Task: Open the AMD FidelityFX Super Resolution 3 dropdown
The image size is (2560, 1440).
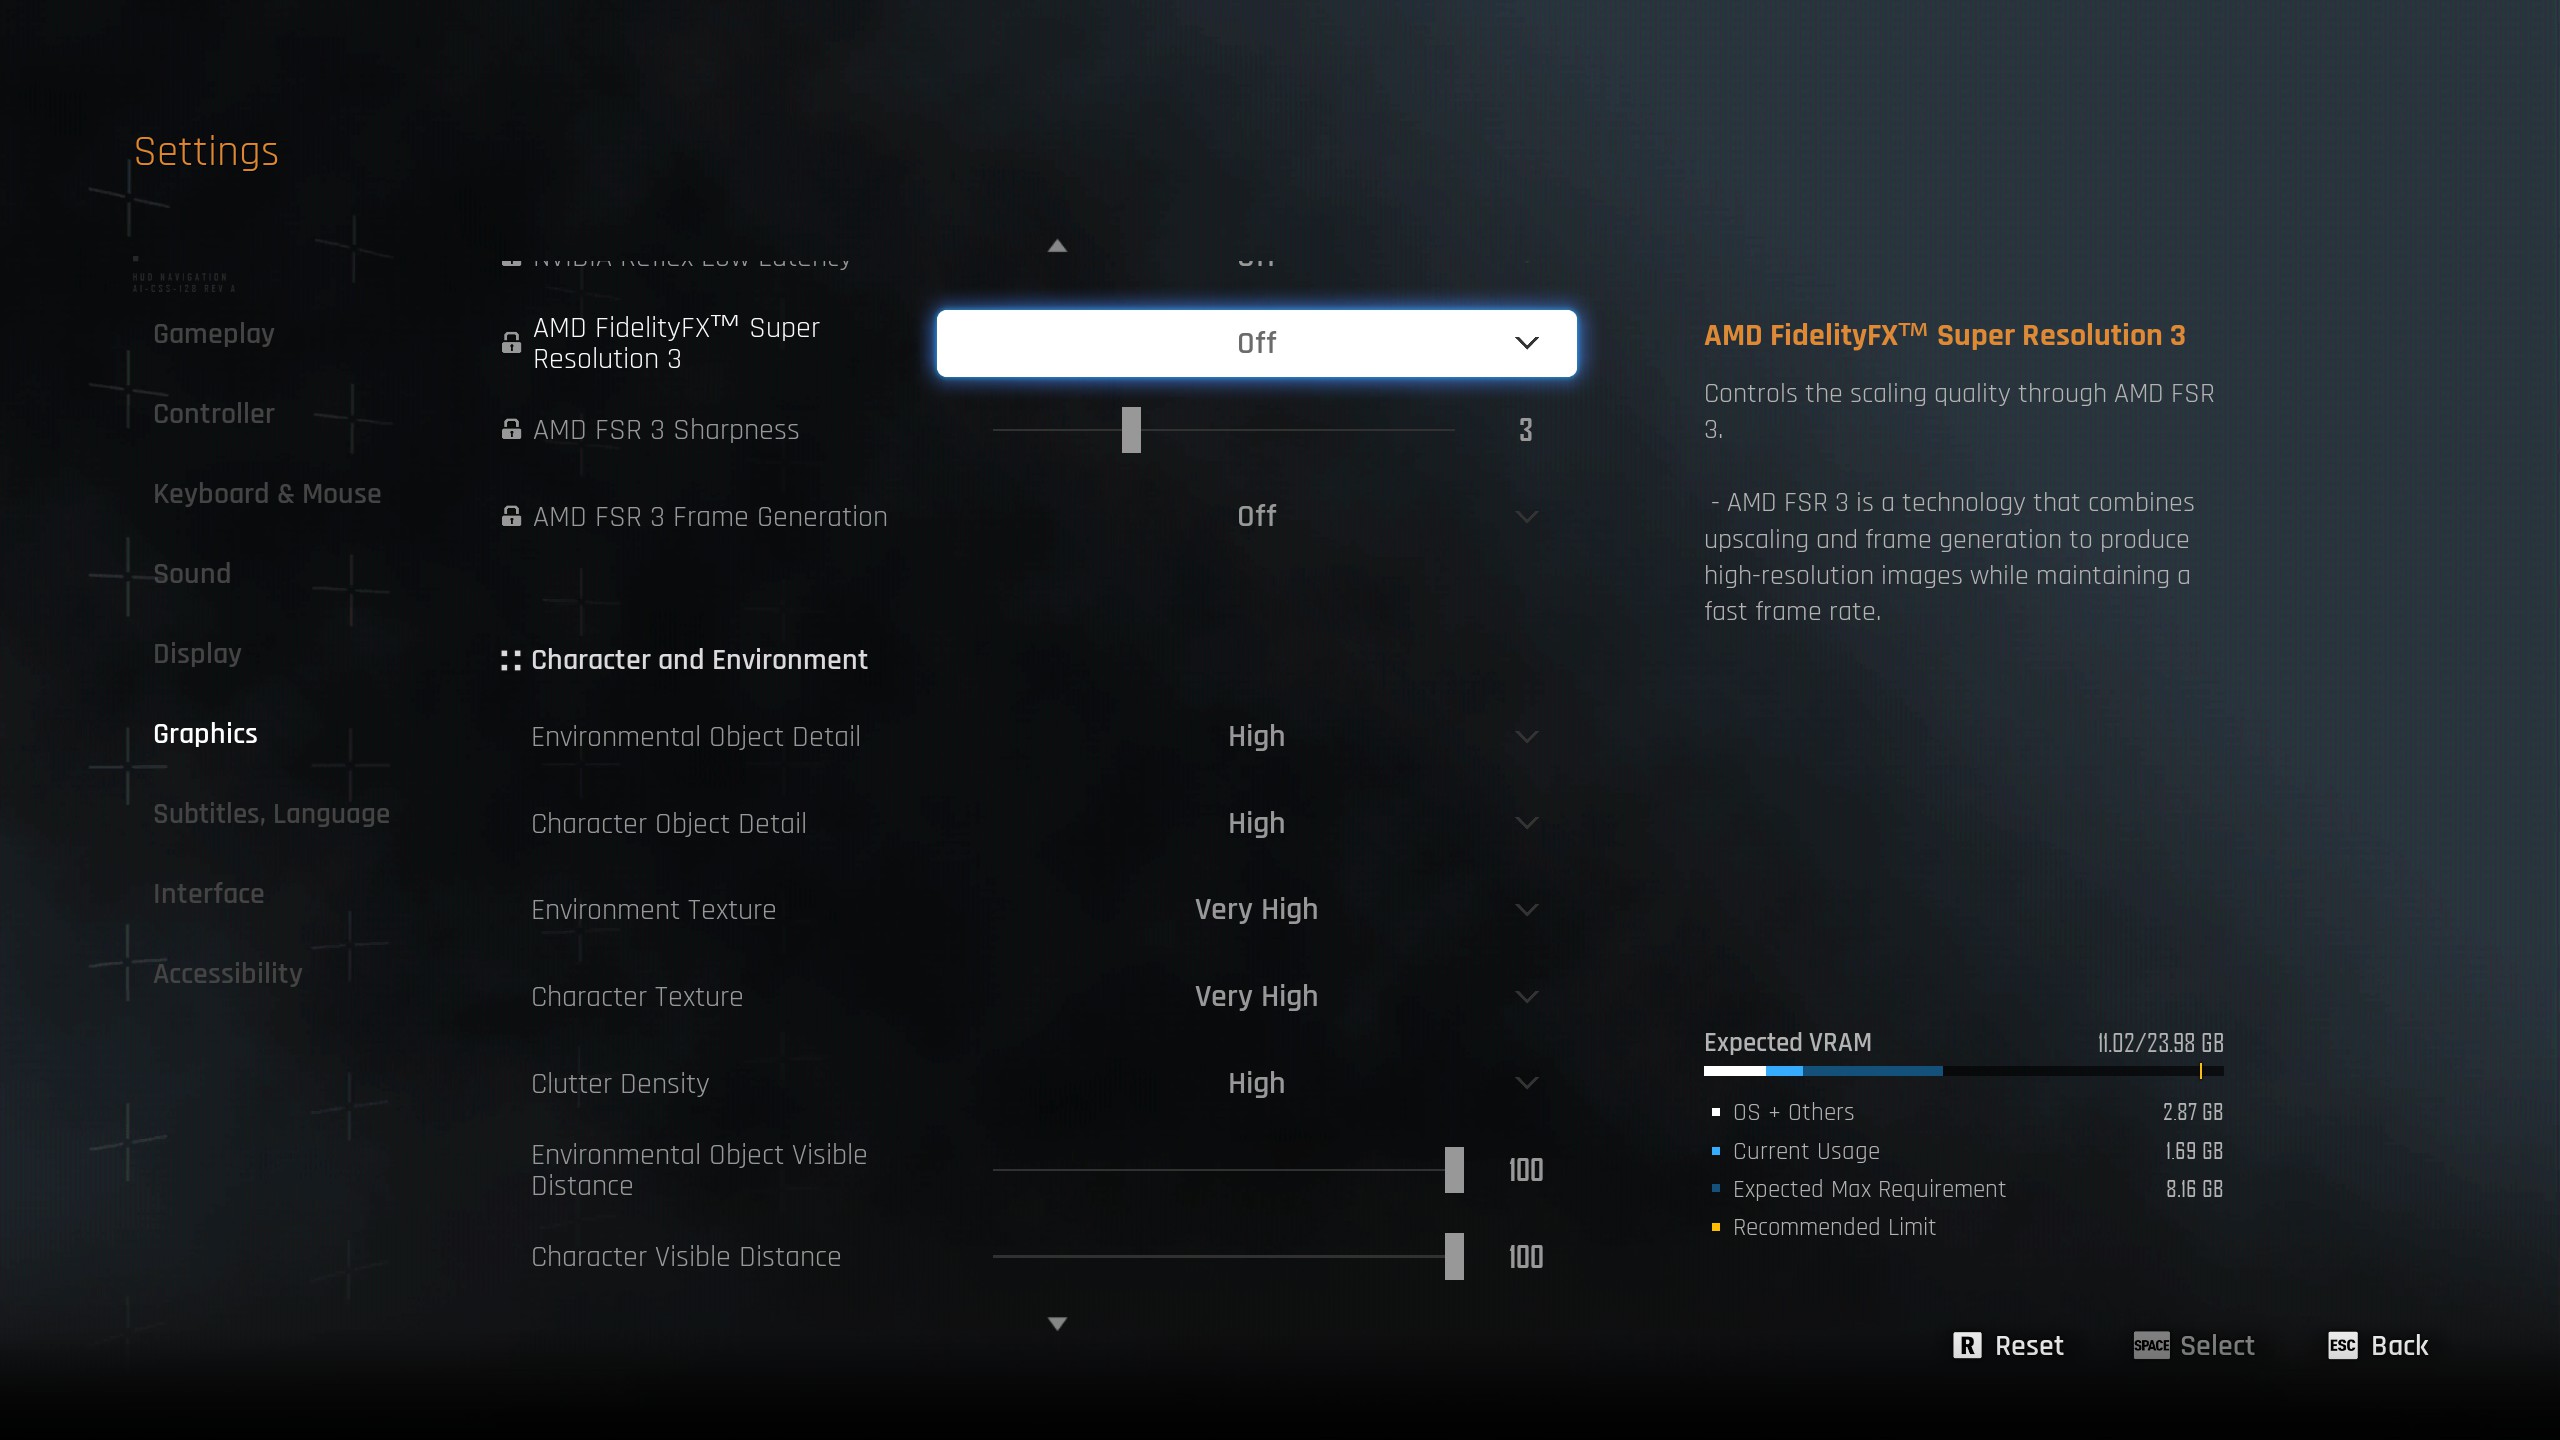Action: tap(1256, 343)
